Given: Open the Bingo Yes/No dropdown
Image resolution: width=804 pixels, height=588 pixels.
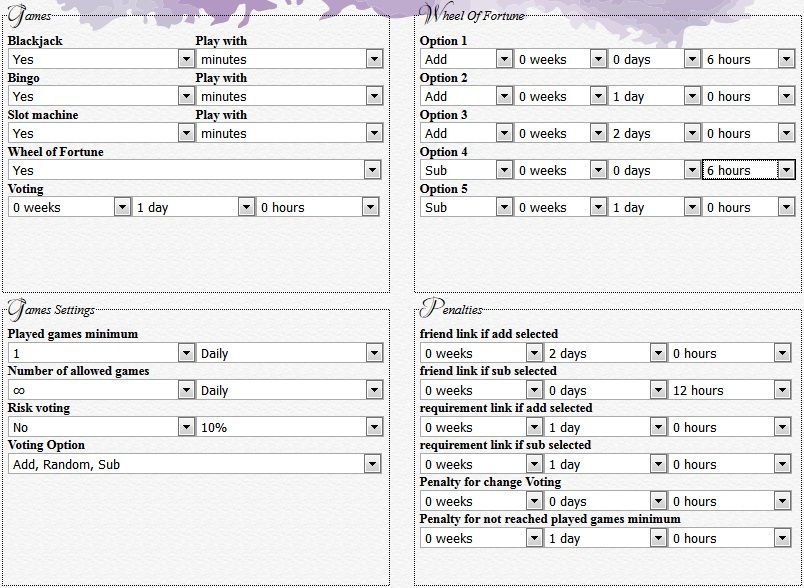Looking at the screenshot, I should [x=102, y=96].
